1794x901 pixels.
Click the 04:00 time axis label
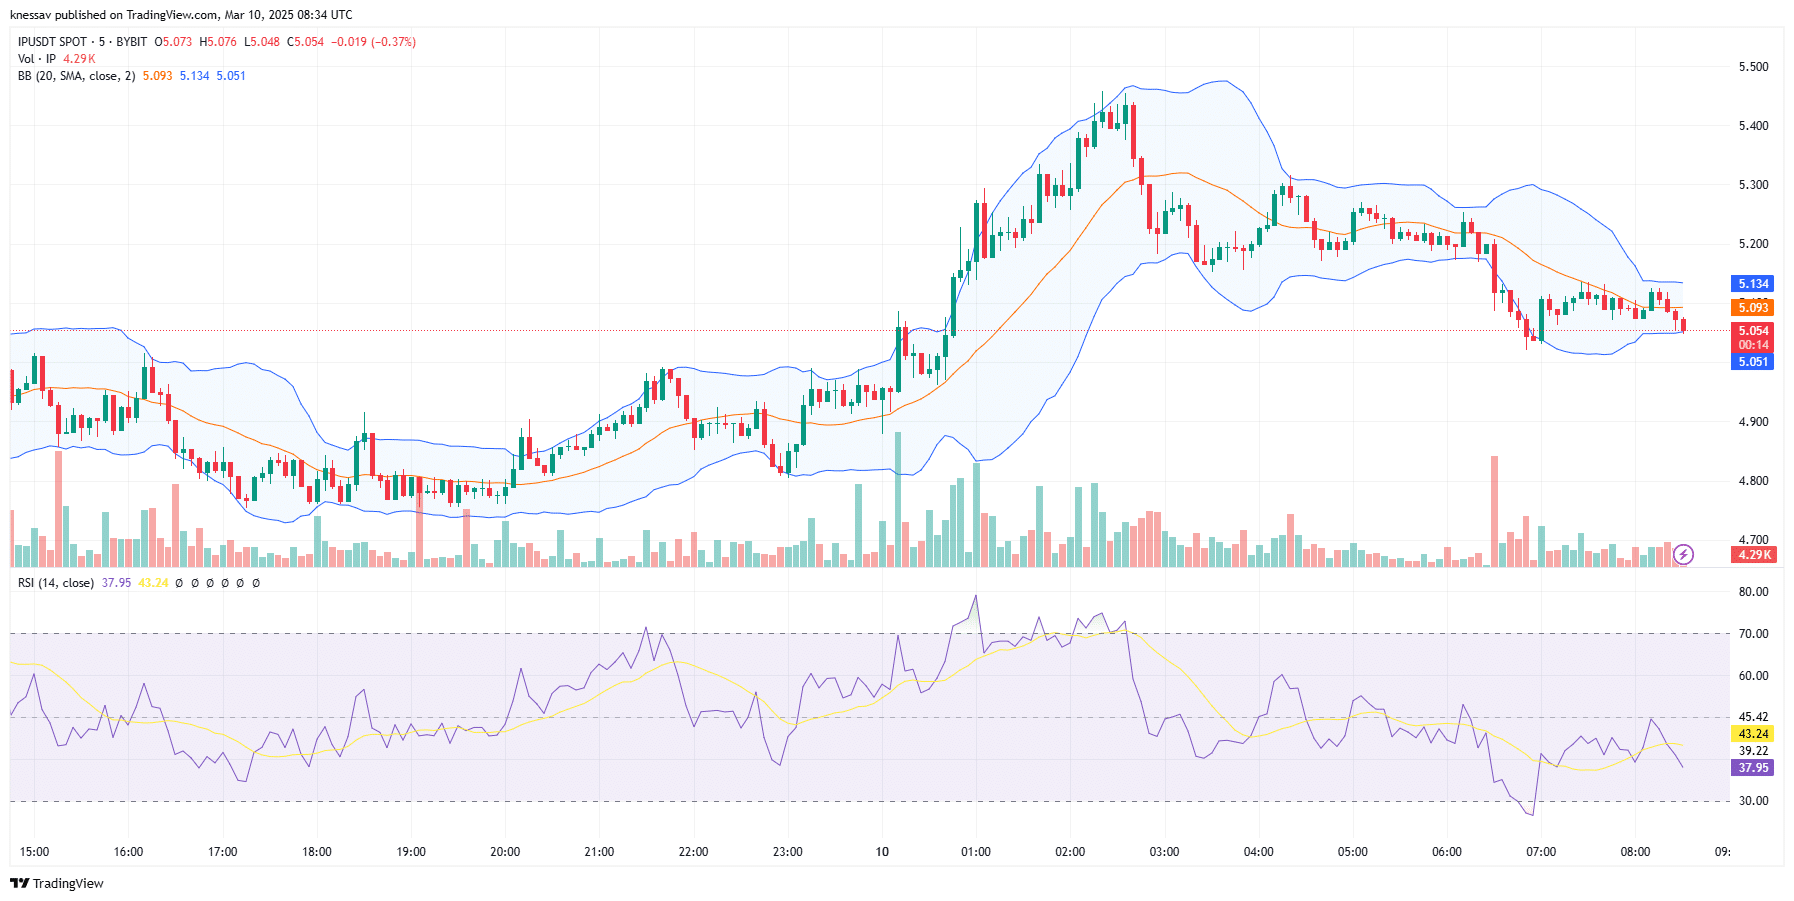[x=1258, y=852]
